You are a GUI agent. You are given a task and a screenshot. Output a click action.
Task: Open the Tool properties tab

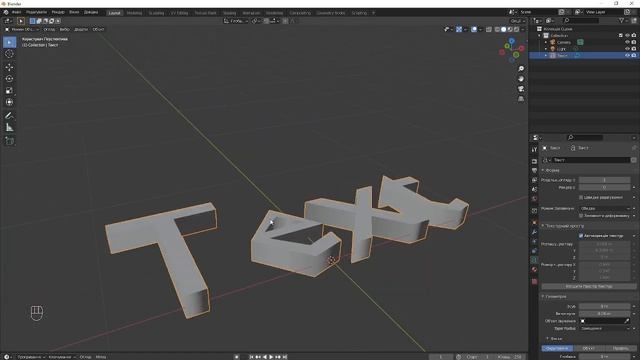click(x=534, y=150)
